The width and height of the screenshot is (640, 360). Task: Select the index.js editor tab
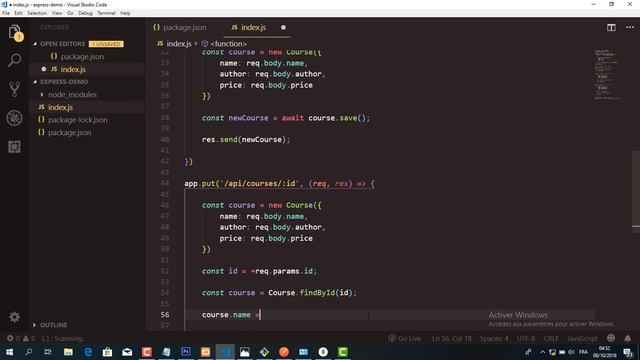pyautogui.click(x=253, y=27)
